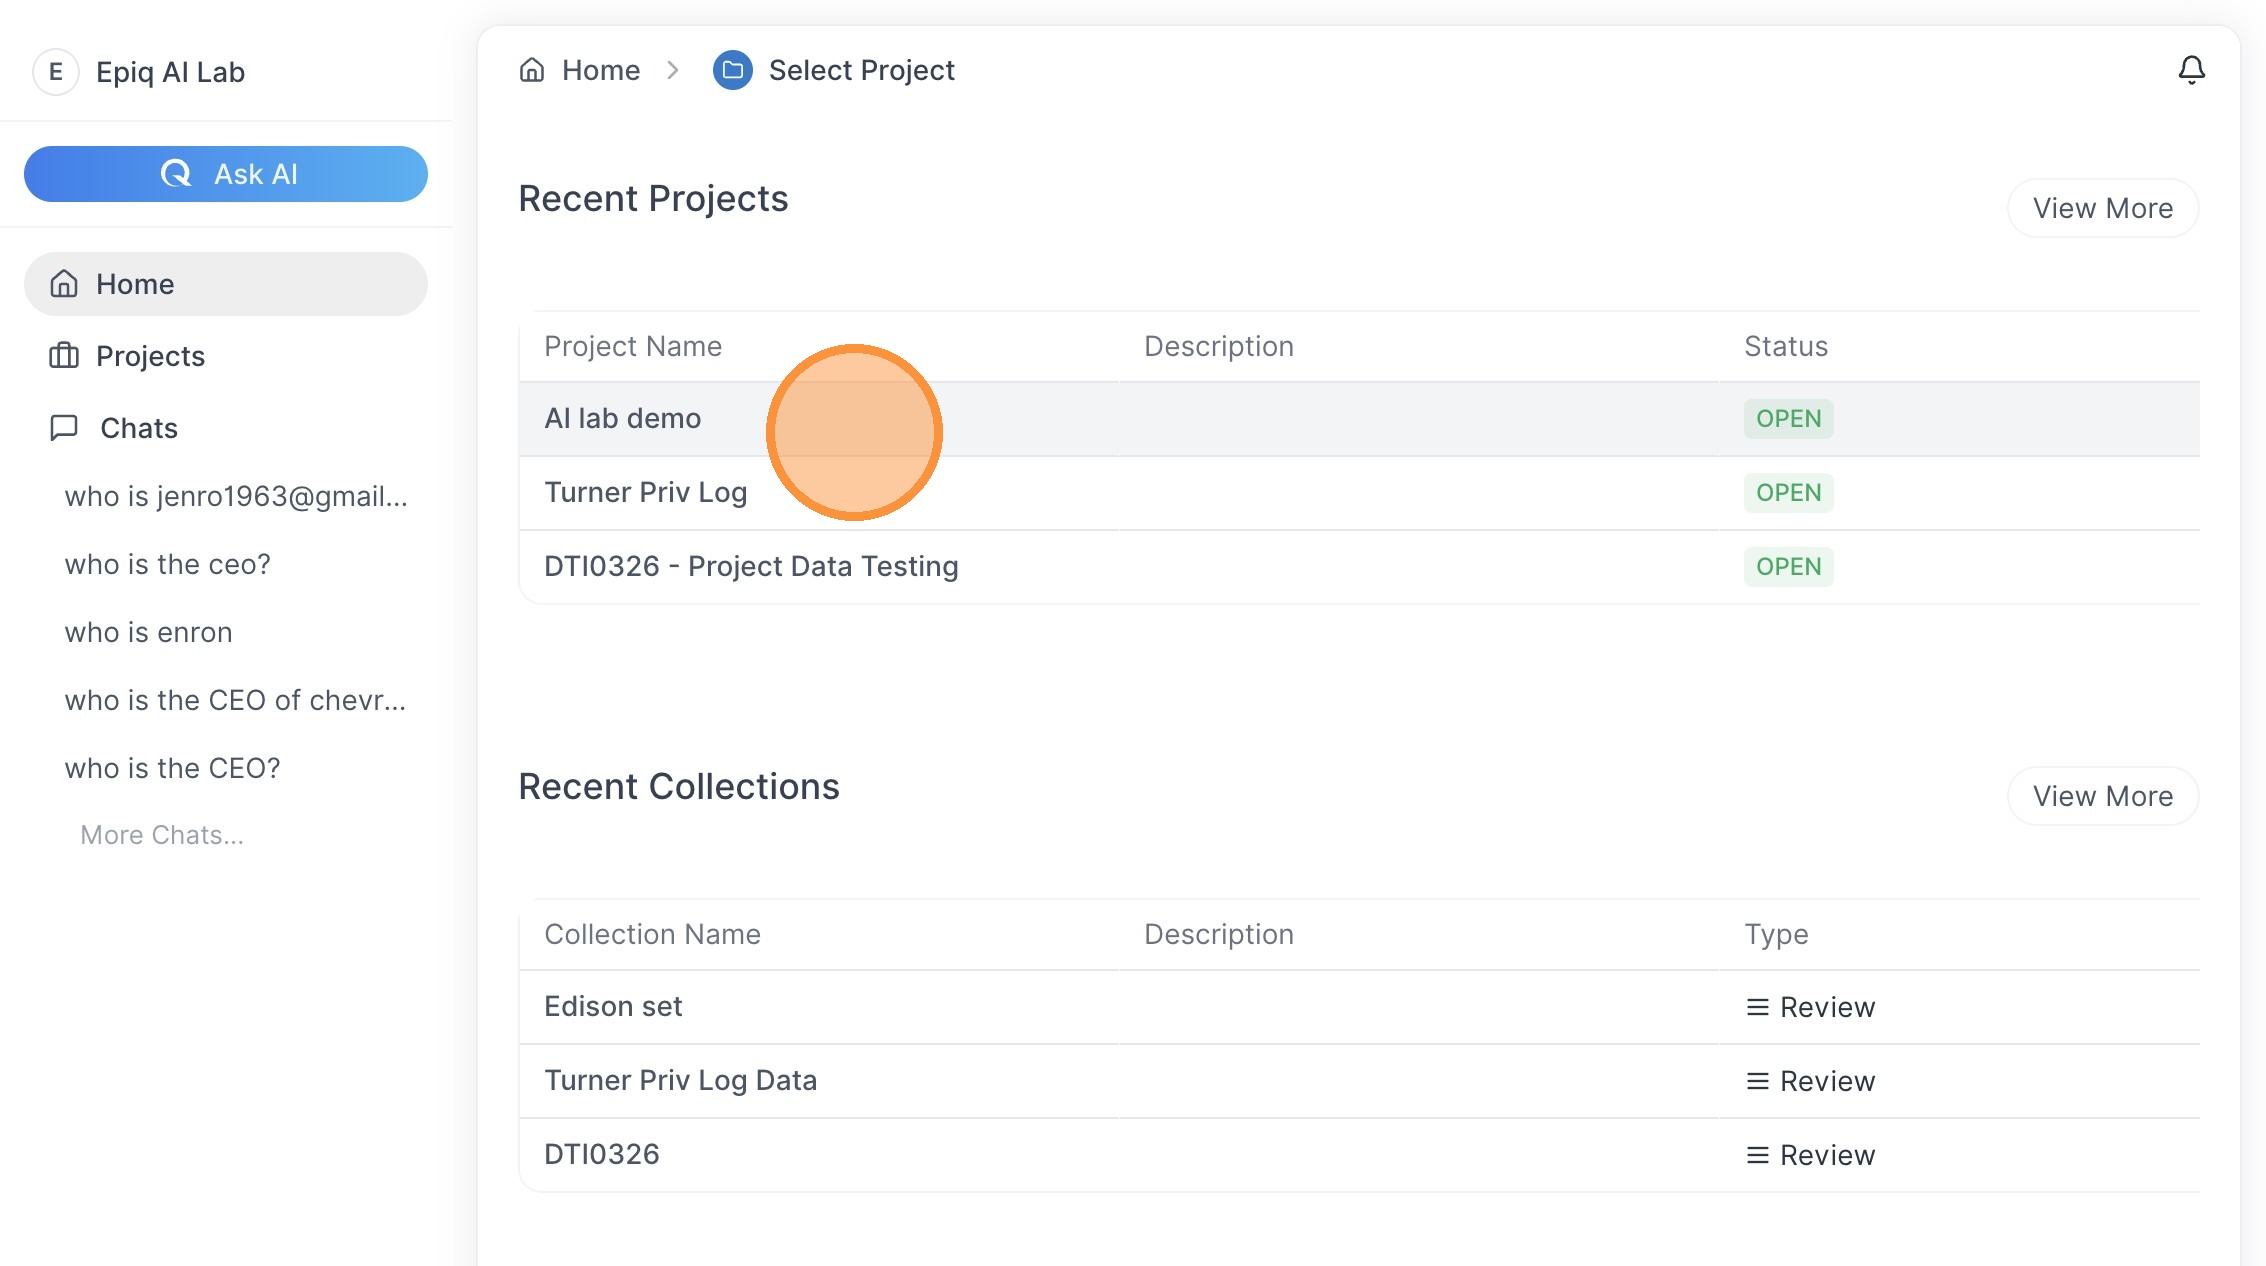Image resolution: width=2266 pixels, height=1266 pixels.
Task: Click the home icon in breadcrumb
Action: click(532, 70)
